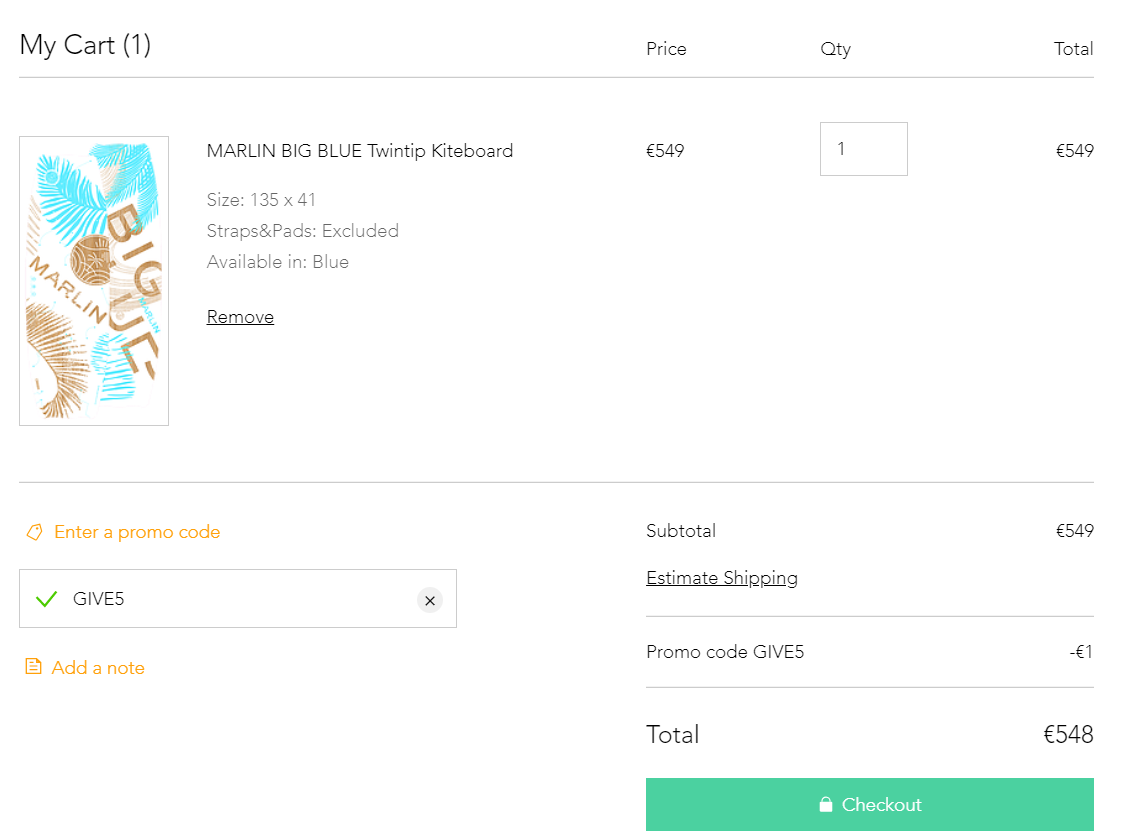Remove the kiteboard from the cart

240,317
